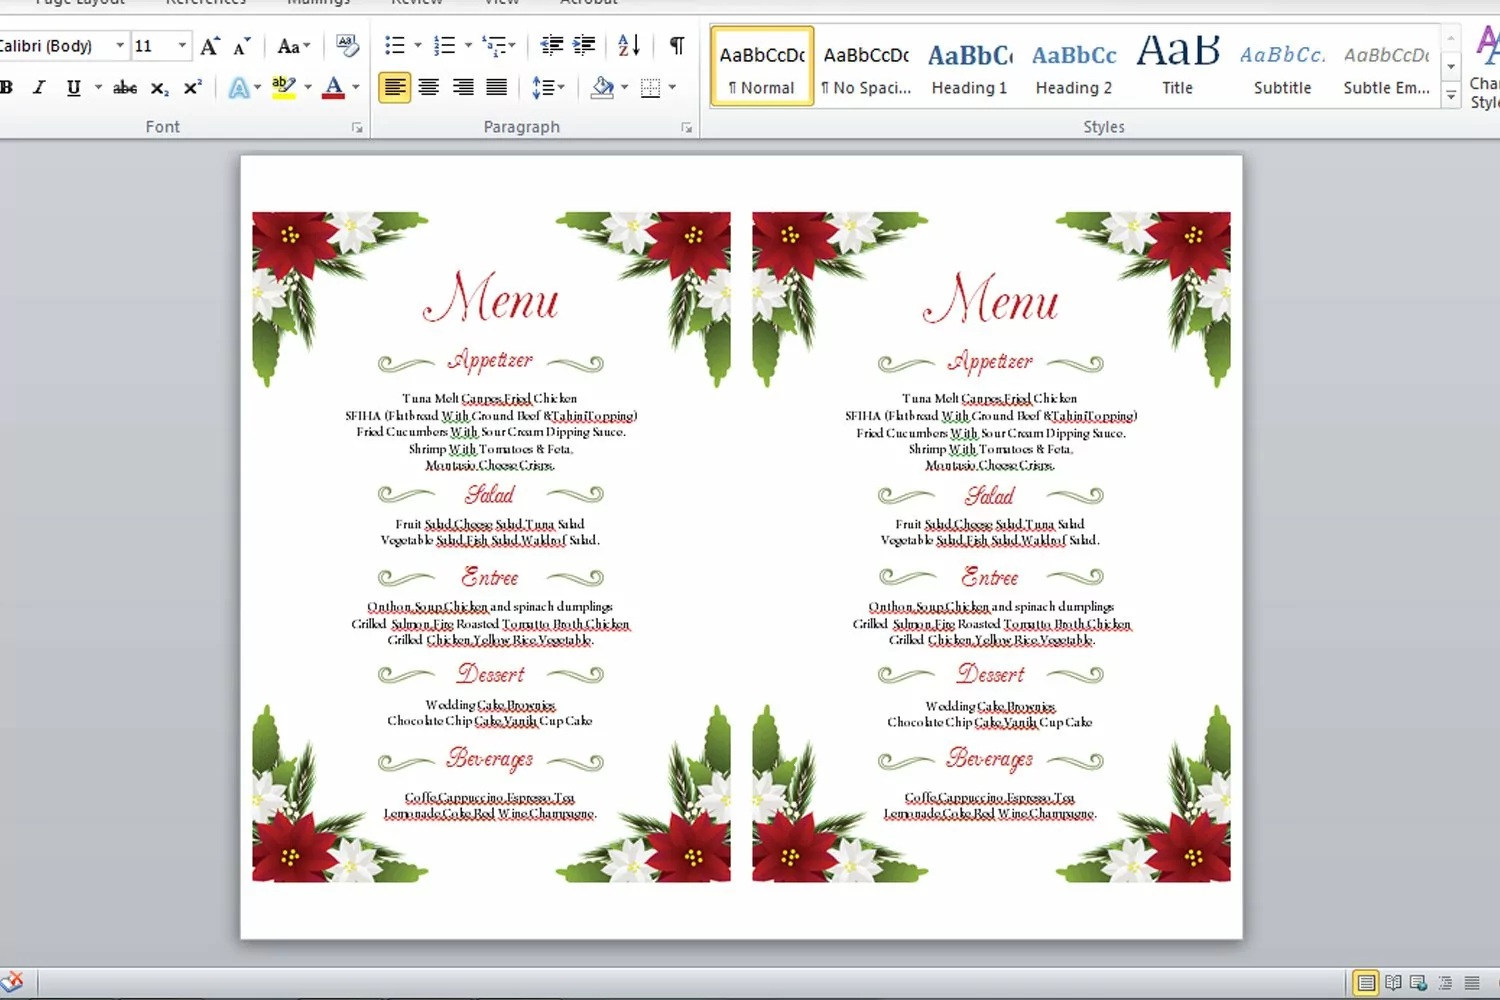The image size is (1500, 1000).
Task: Click the Text Effects glowing A icon
Action: click(x=239, y=88)
